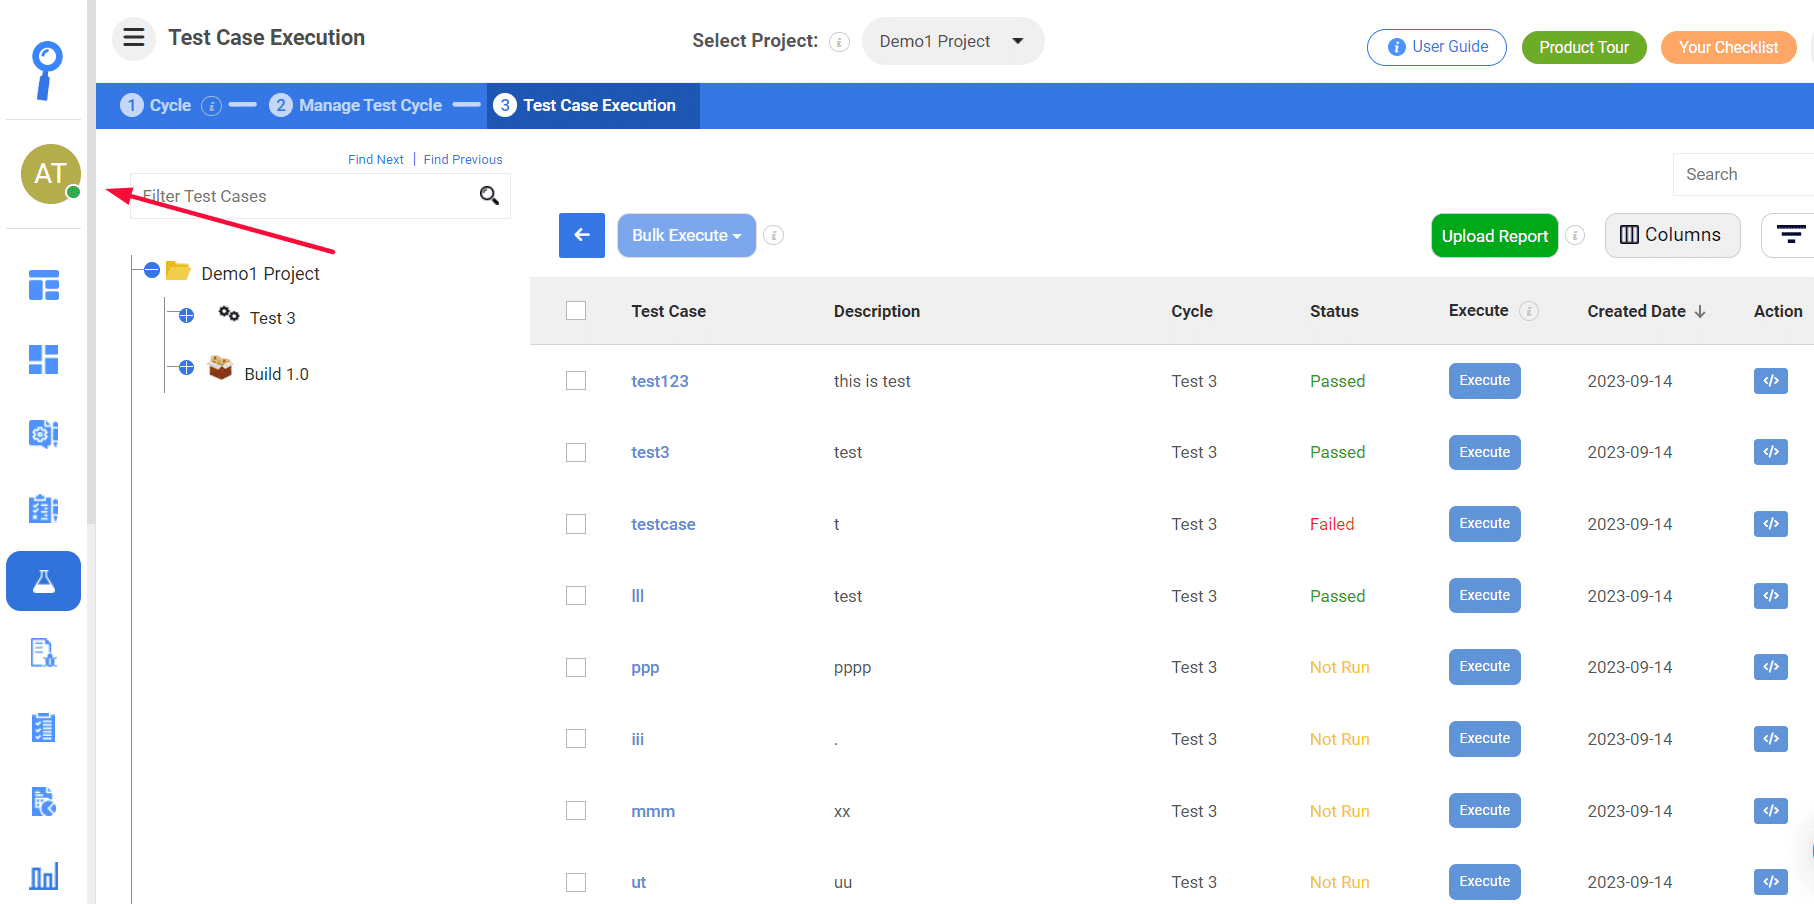
Task: Click info icon next to Upload Report
Action: [x=1575, y=235]
